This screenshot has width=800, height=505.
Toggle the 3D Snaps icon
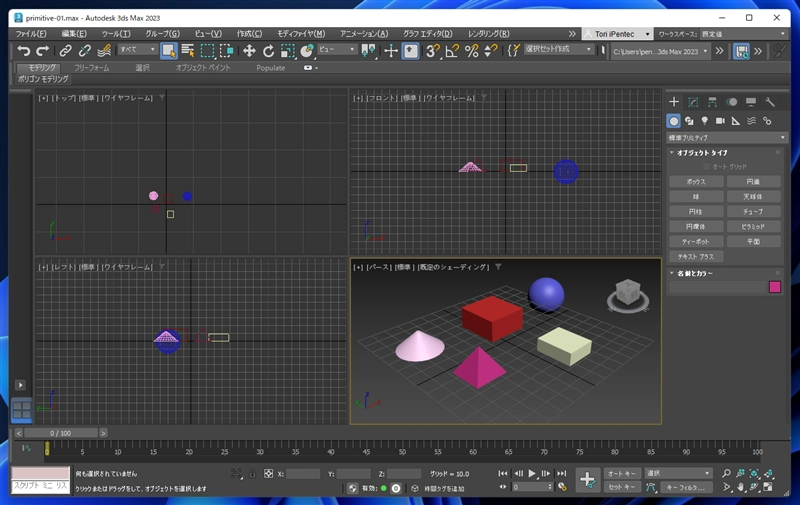pyautogui.click(x=433, y=50)
